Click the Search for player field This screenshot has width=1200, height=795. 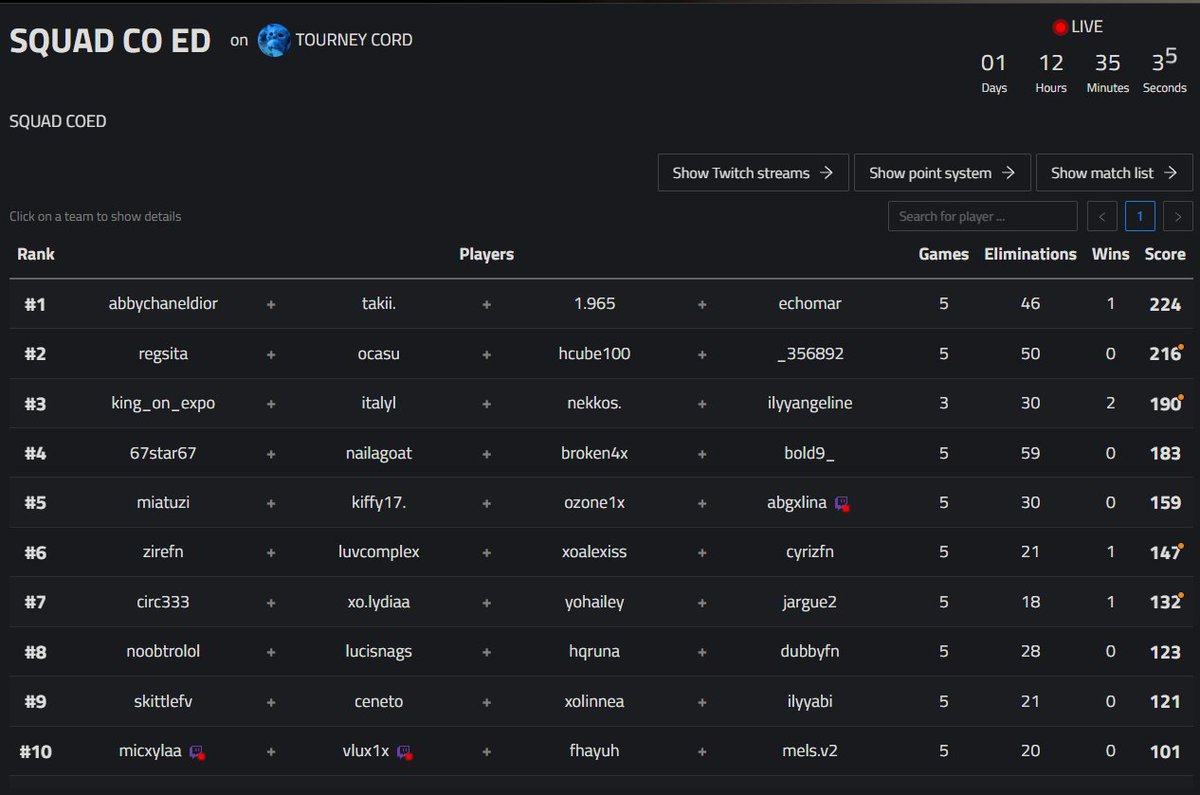(982, 216)
